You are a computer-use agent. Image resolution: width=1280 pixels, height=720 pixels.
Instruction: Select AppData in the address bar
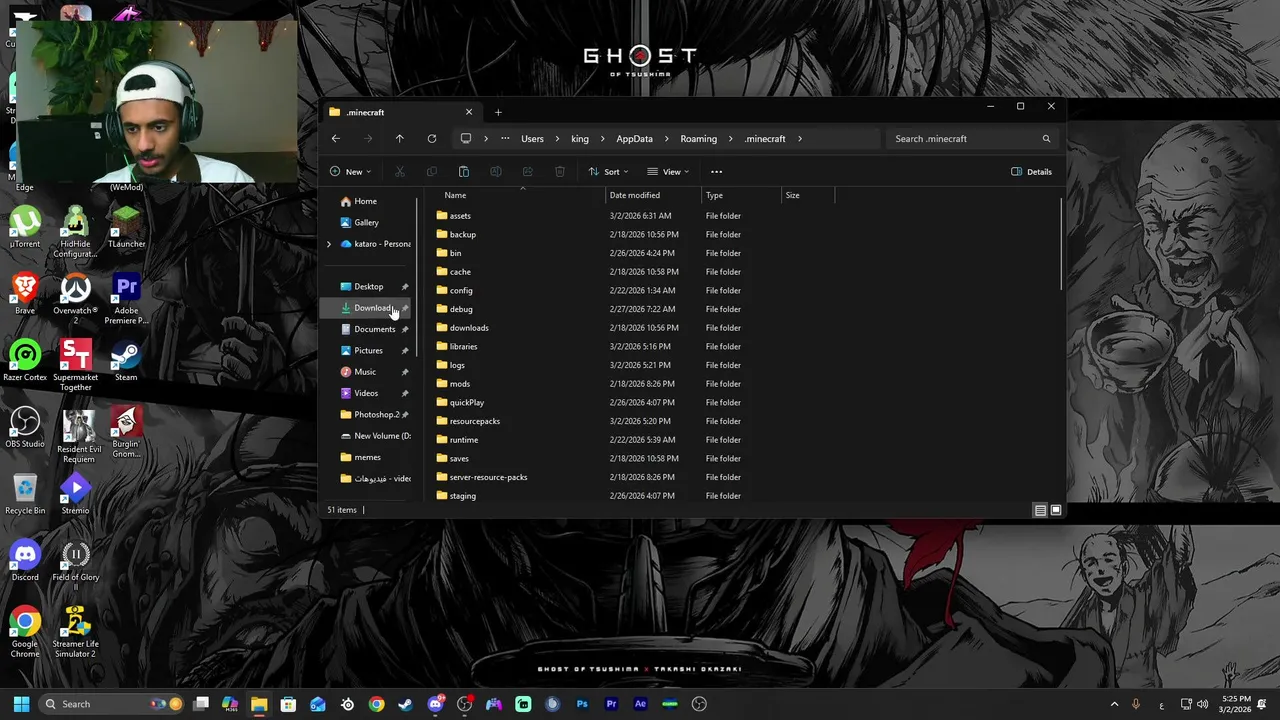pos(634,139)
